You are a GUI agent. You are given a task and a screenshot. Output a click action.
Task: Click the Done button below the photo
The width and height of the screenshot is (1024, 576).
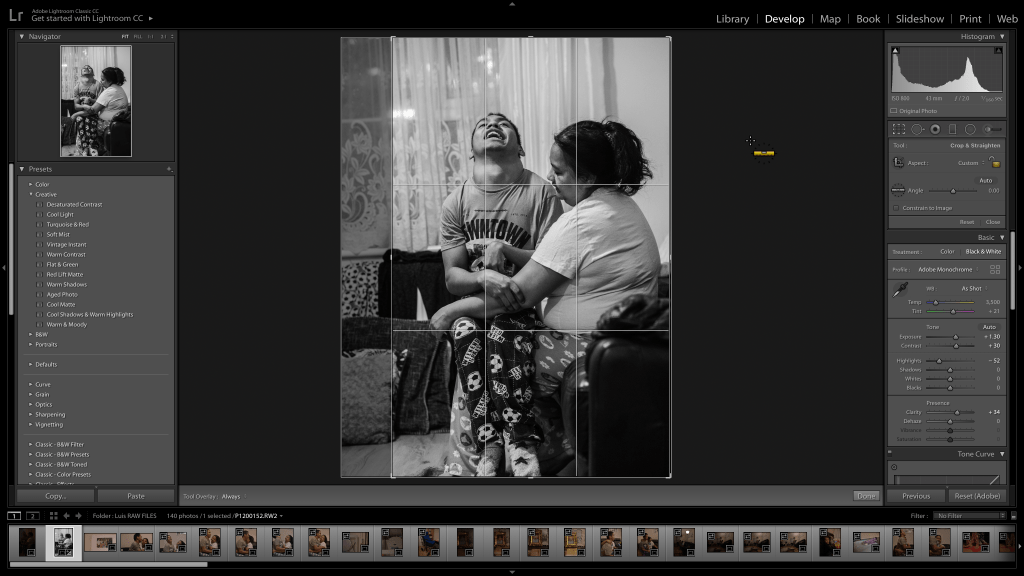tap(866, 496)
